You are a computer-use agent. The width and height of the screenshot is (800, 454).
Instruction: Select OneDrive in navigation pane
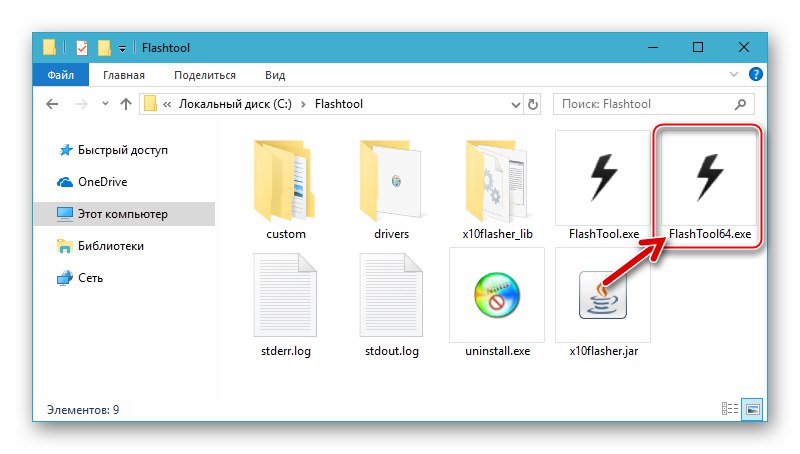[x=103, y=182]
